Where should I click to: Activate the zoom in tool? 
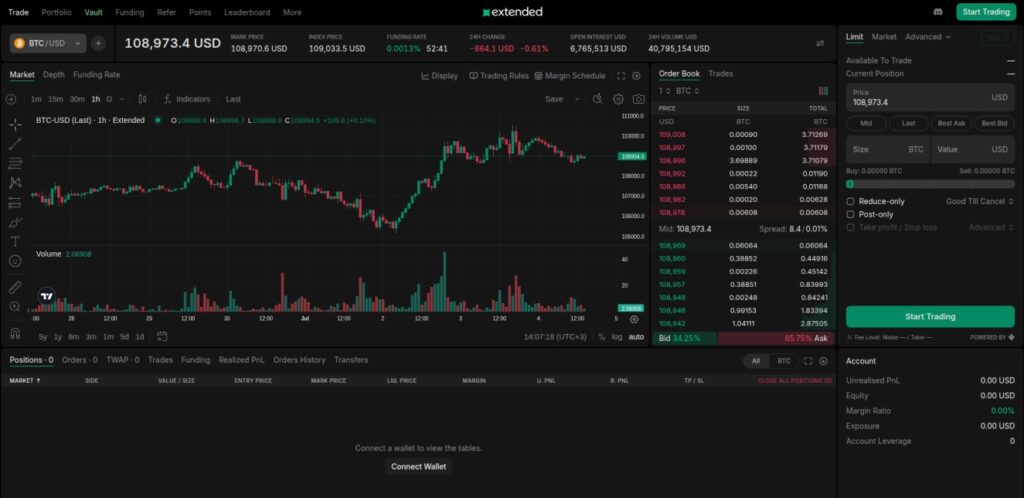click(x=15, y=307)
